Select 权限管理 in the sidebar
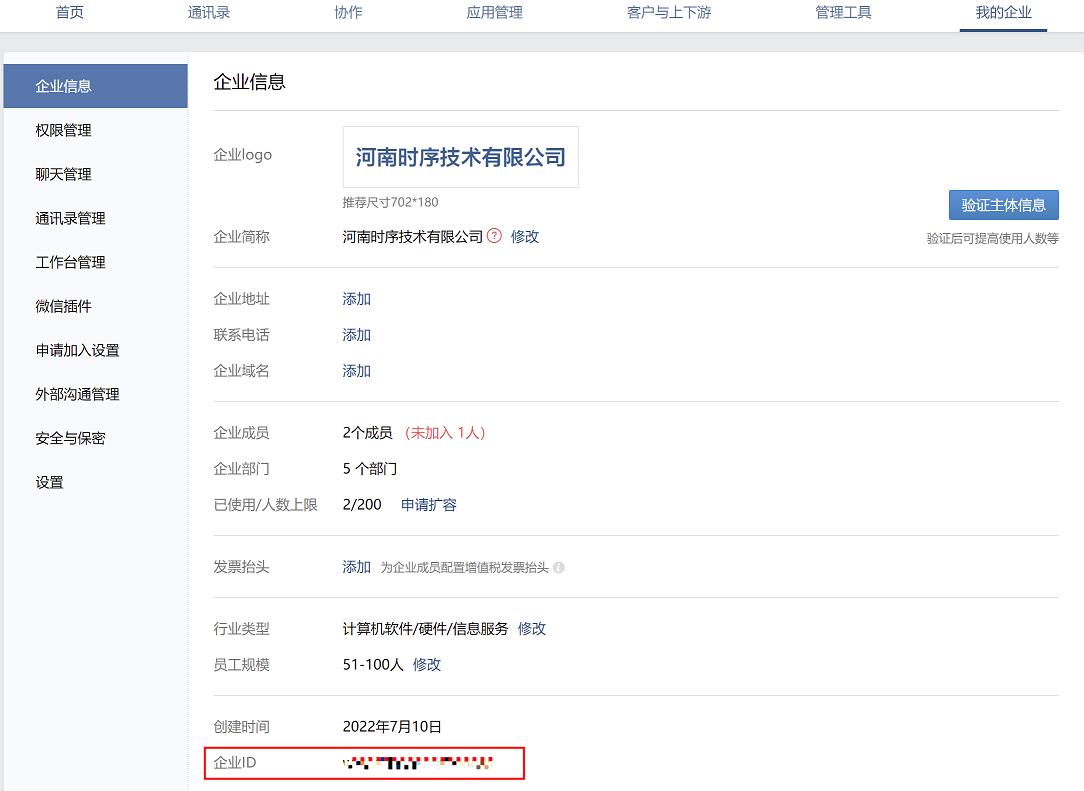The width and height of the screenshot is (1084, 791). click(x=63, y=130)
